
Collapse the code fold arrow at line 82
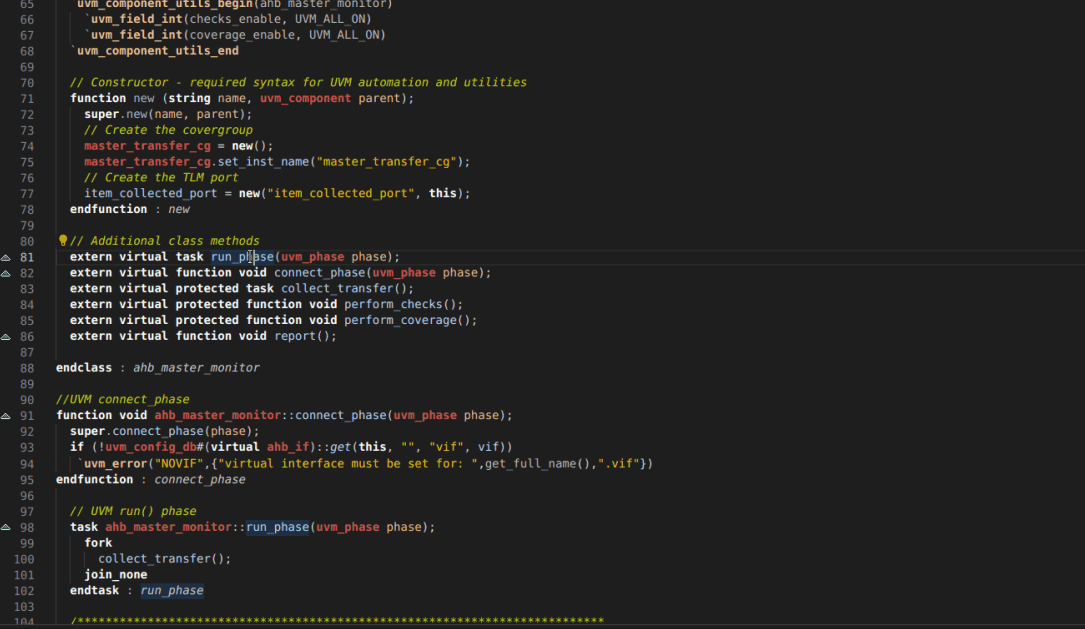[x=7, y=272]
